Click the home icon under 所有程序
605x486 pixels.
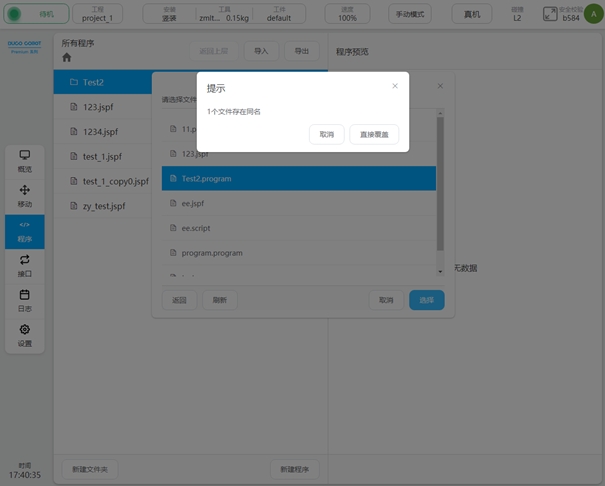(67, 58)
